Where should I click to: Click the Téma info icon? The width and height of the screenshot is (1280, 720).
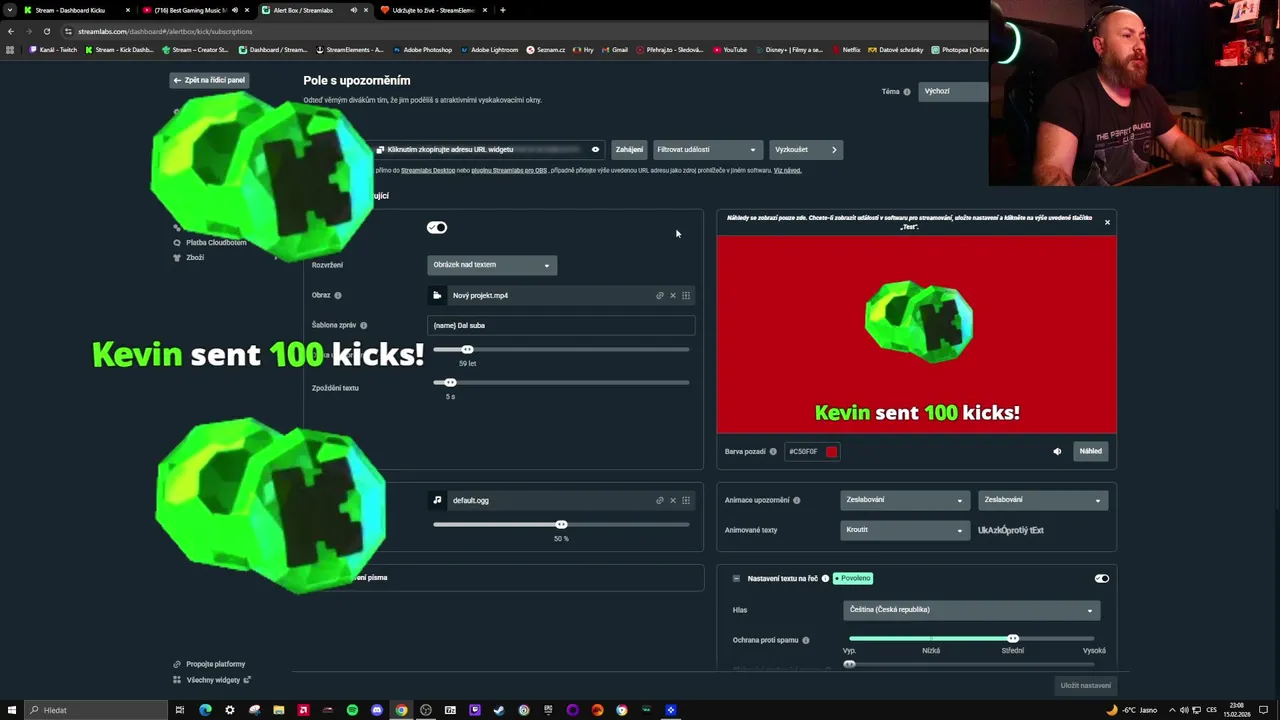click(907, 92)
